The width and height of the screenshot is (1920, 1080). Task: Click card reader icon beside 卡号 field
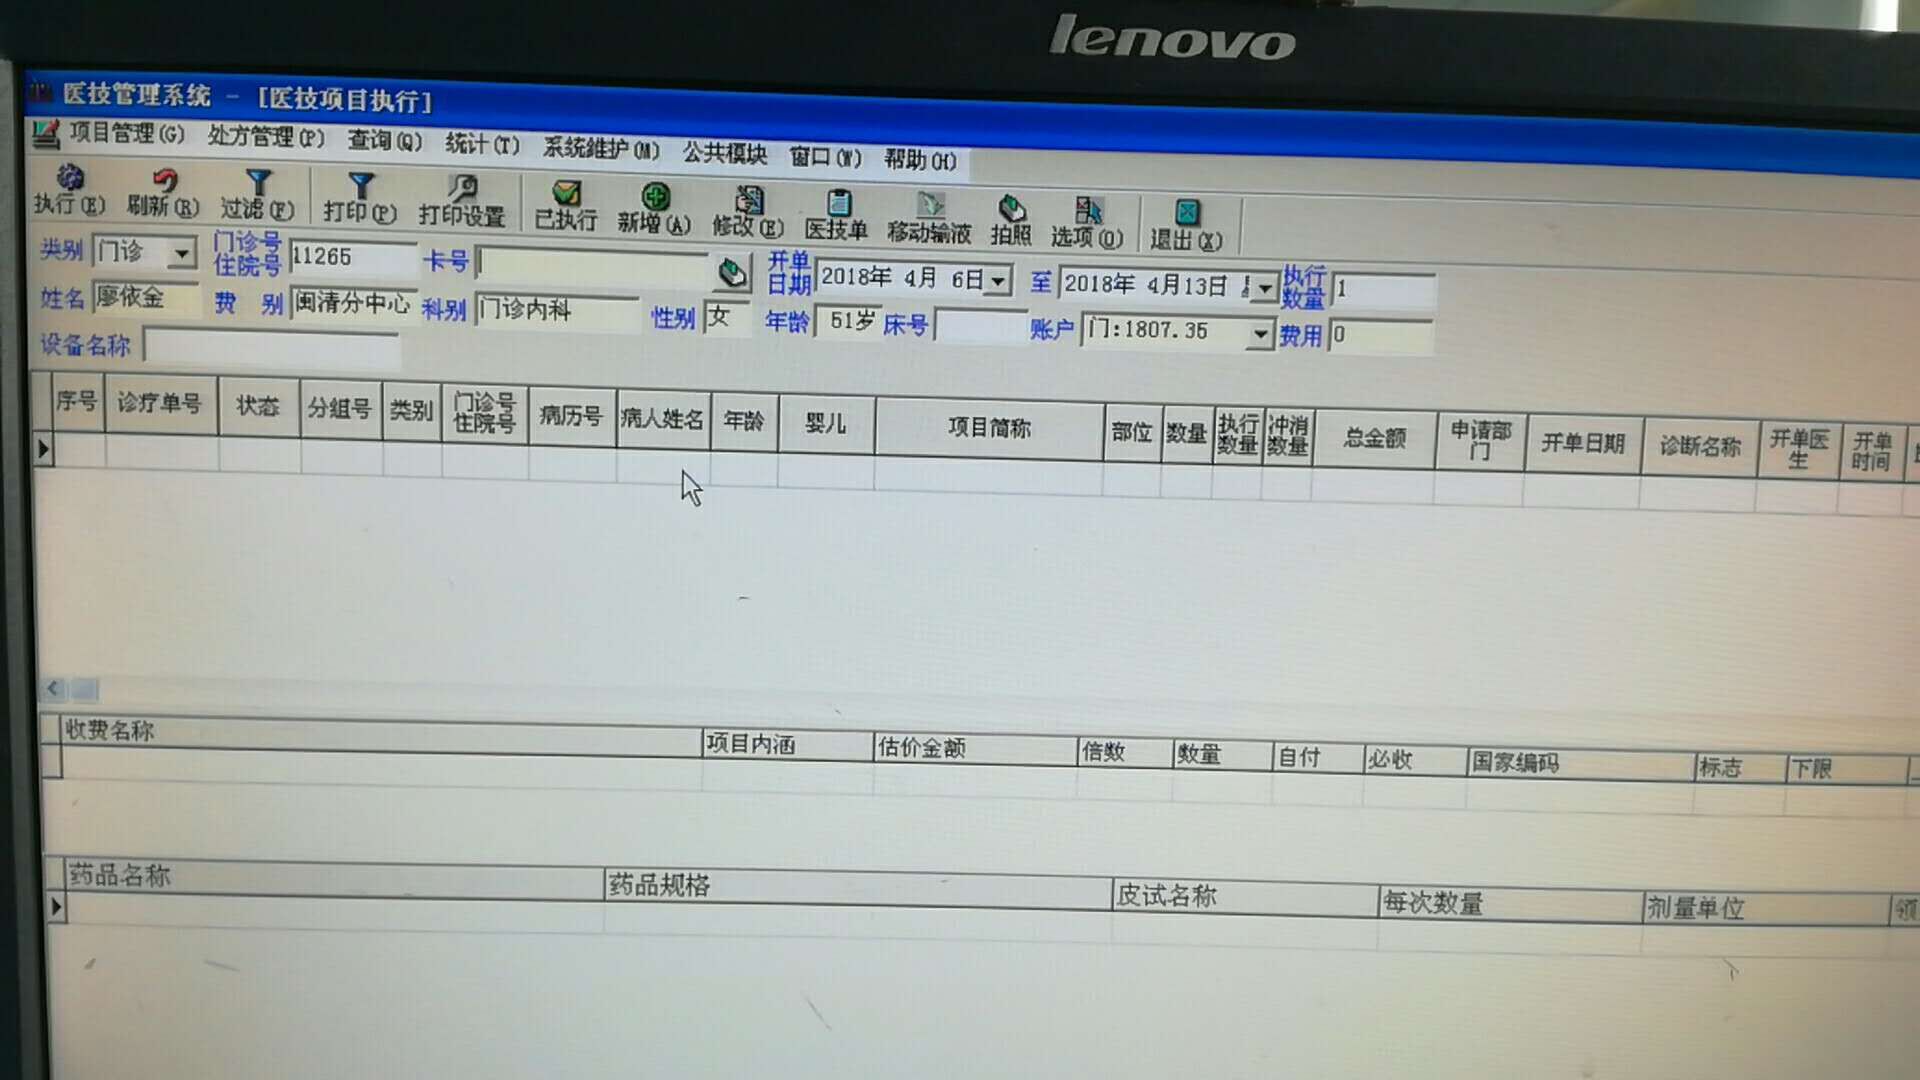click(732, 272)
